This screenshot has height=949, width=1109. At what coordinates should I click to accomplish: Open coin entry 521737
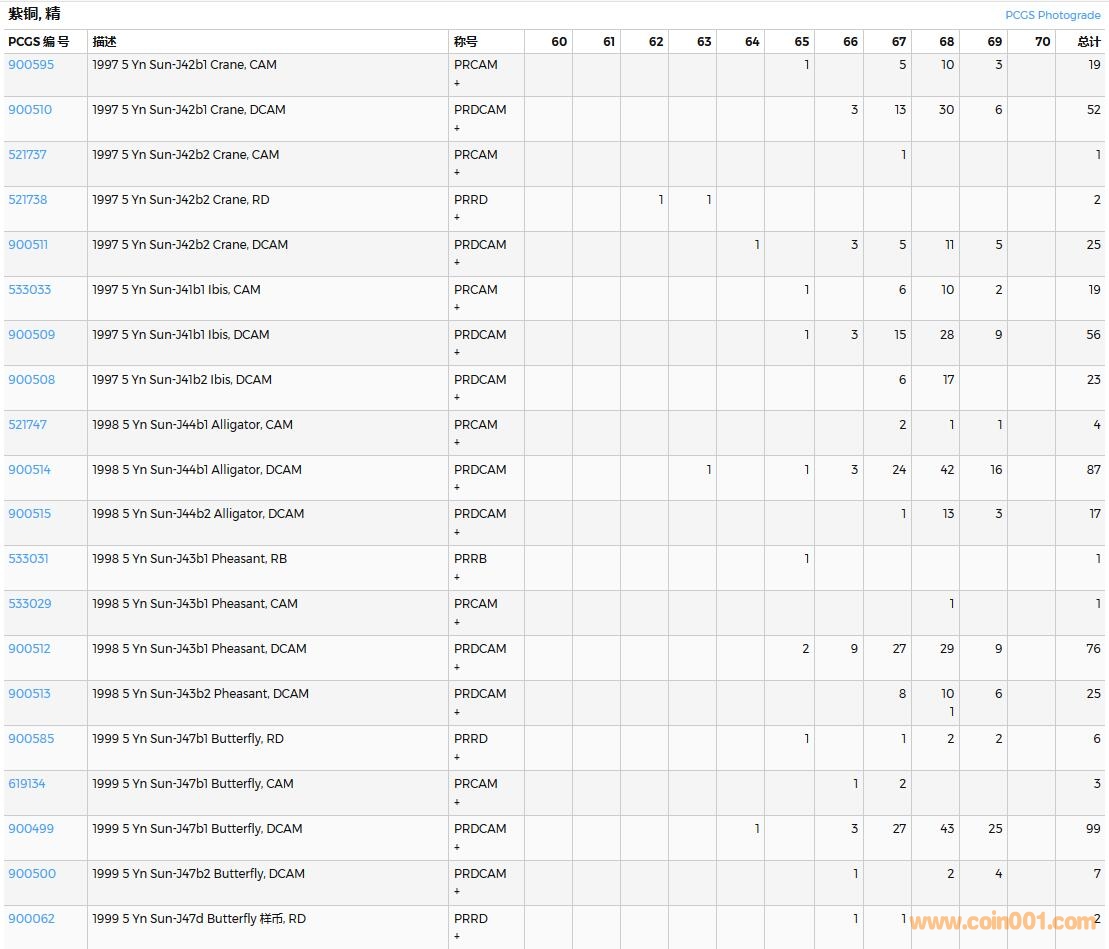pyautogui.click(x=28, y=155)
